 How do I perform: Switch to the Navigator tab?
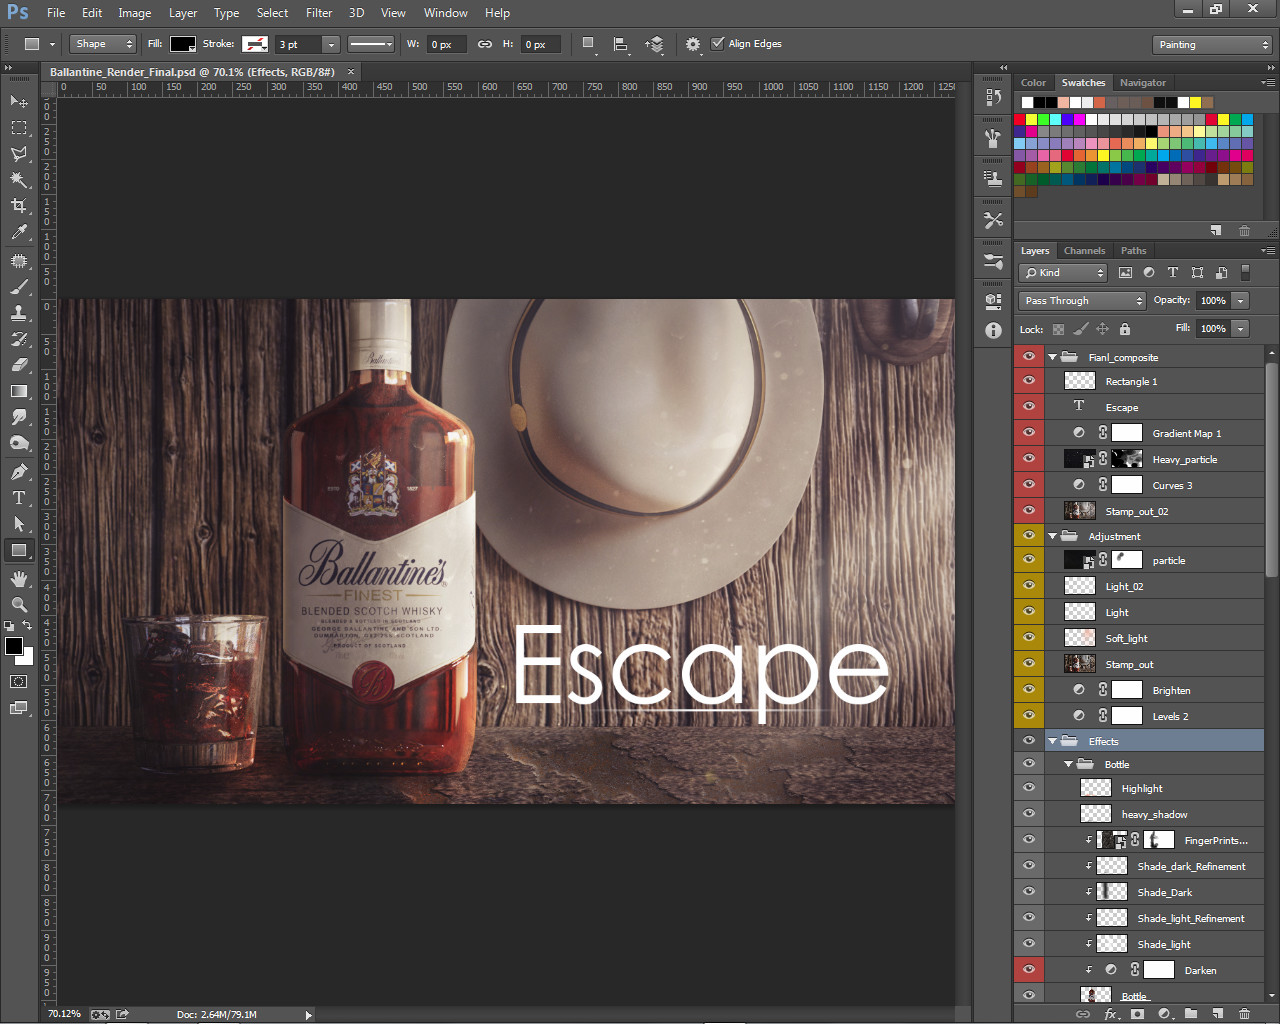pos(1143,83)
